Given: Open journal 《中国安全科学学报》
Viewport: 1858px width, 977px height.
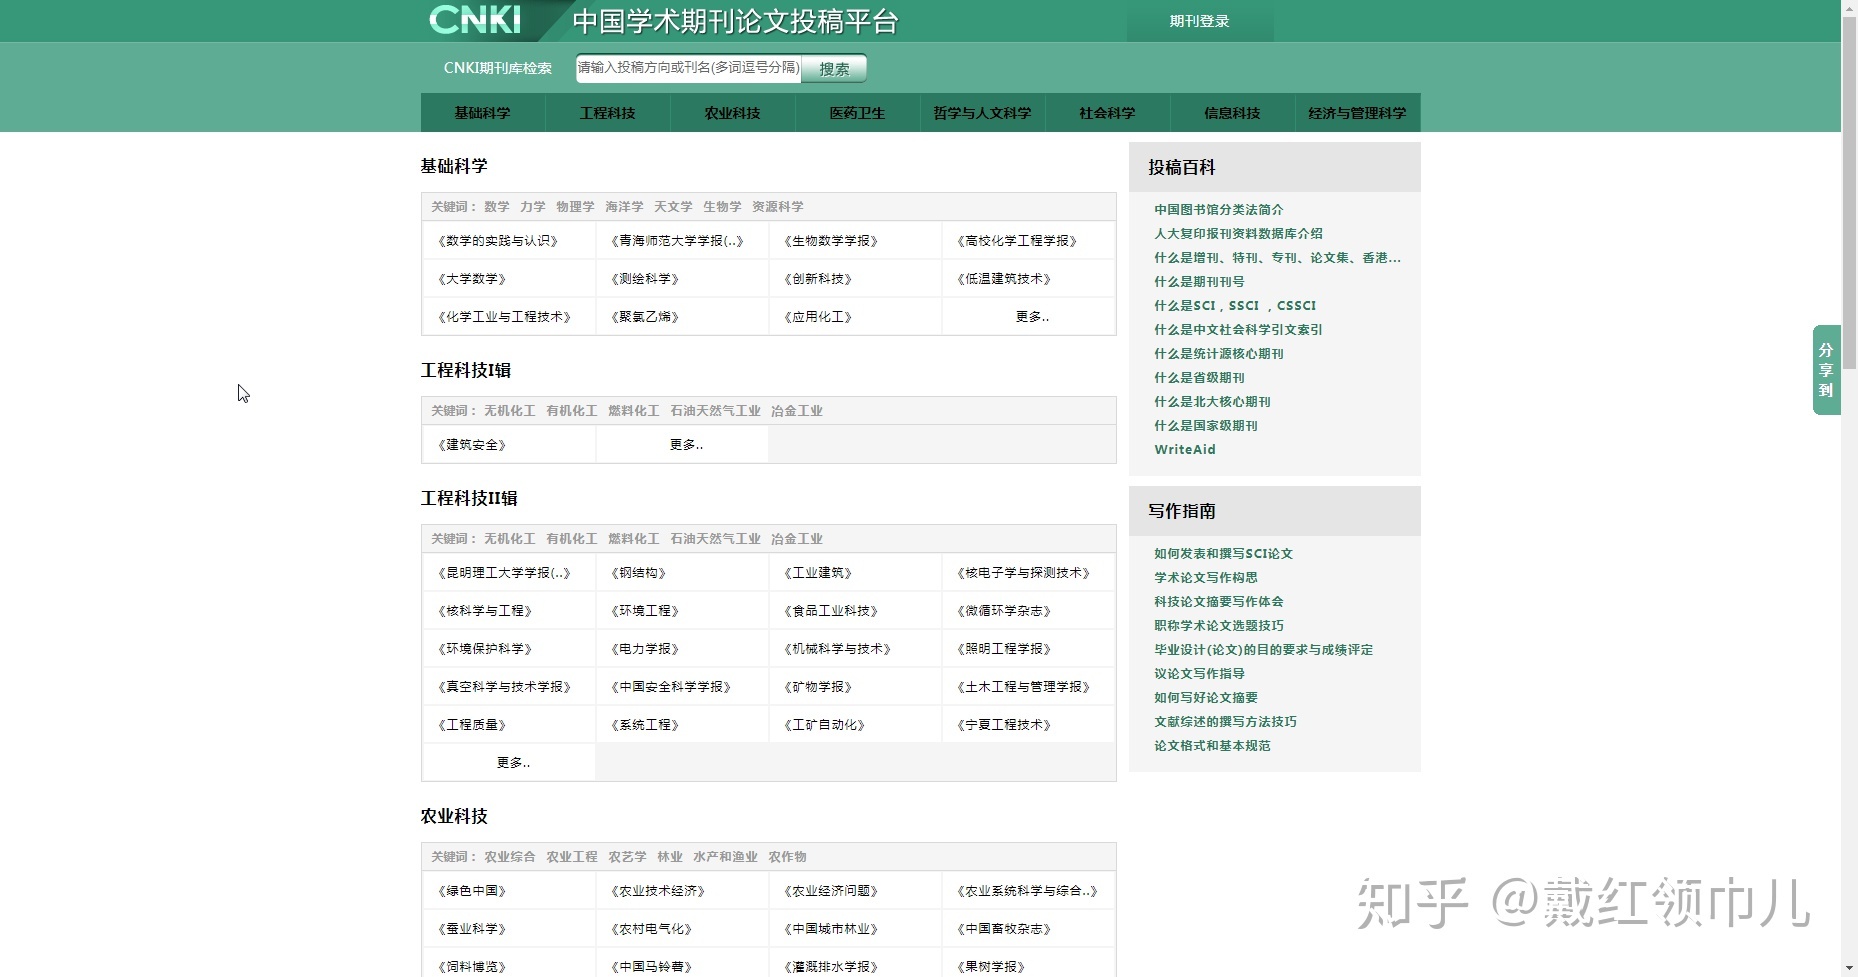Looking at the screenshot, I should click(671, 687).
